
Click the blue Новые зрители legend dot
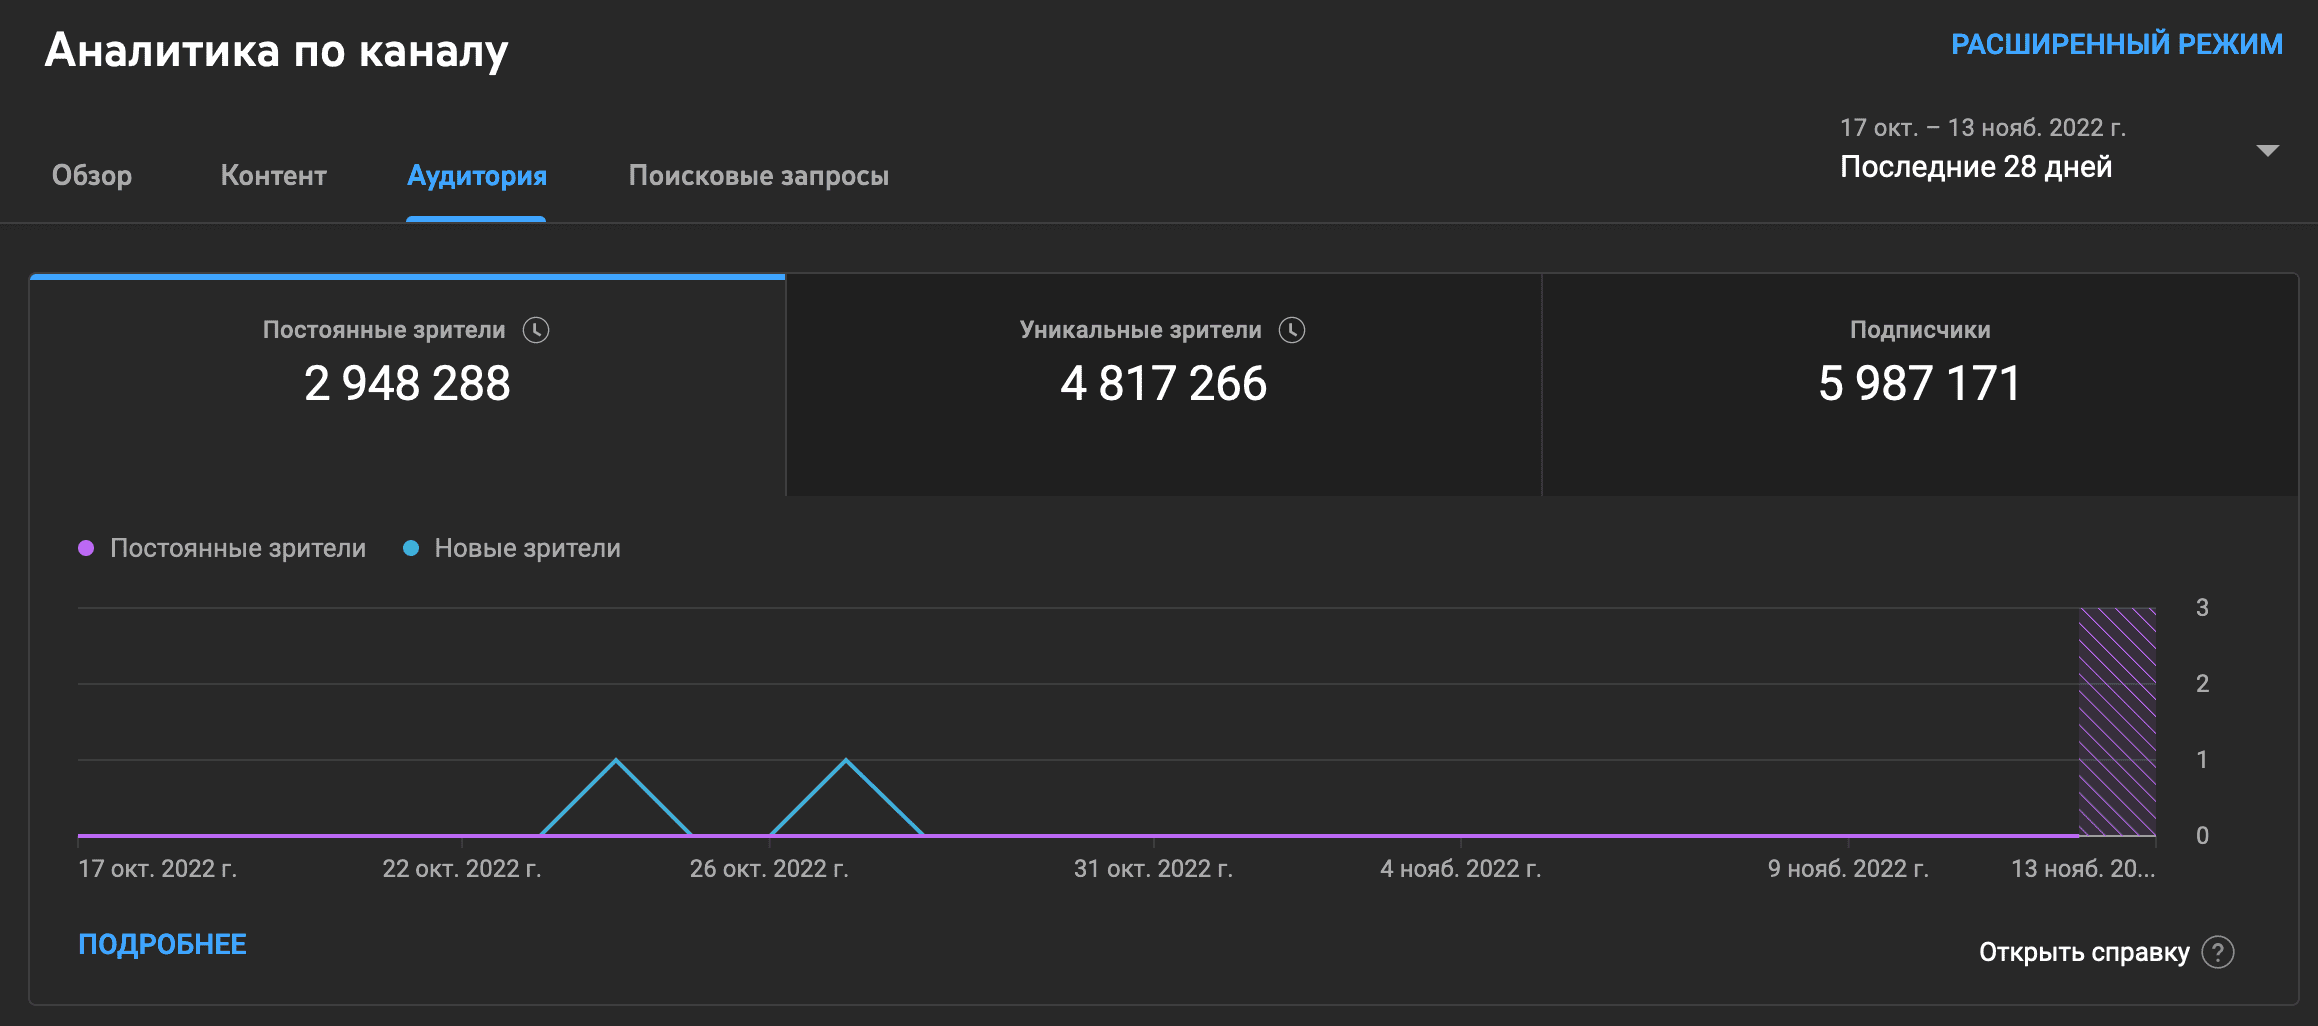tap(410, 548)
